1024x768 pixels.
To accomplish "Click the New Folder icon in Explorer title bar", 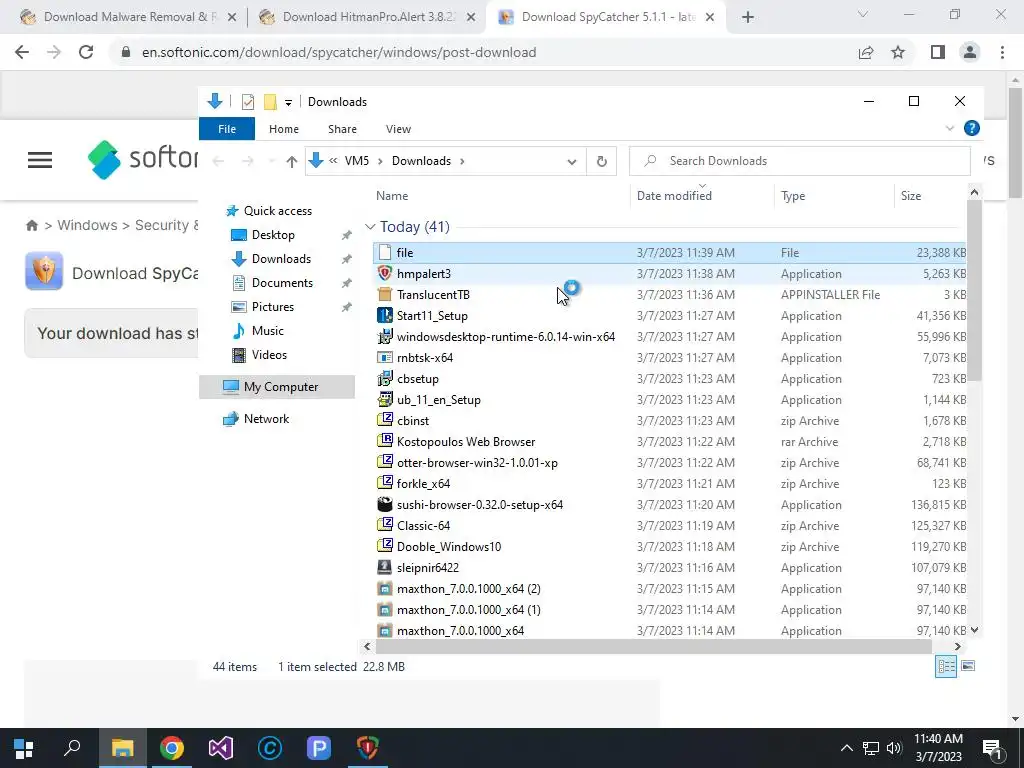I will pyautogui.click(x=270, y=102).
